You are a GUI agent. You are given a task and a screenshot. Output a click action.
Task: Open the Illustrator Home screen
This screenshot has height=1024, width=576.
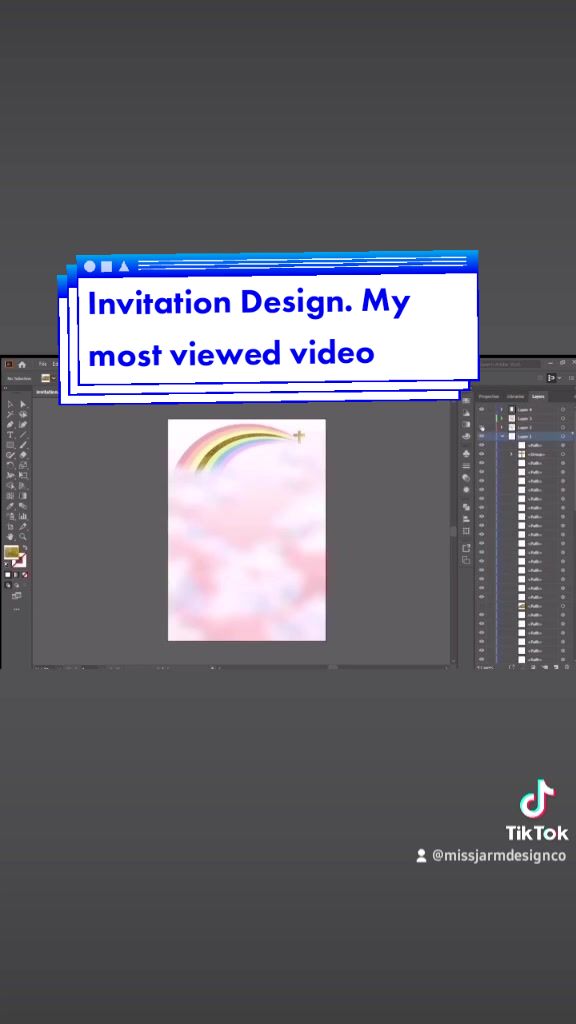22,364
